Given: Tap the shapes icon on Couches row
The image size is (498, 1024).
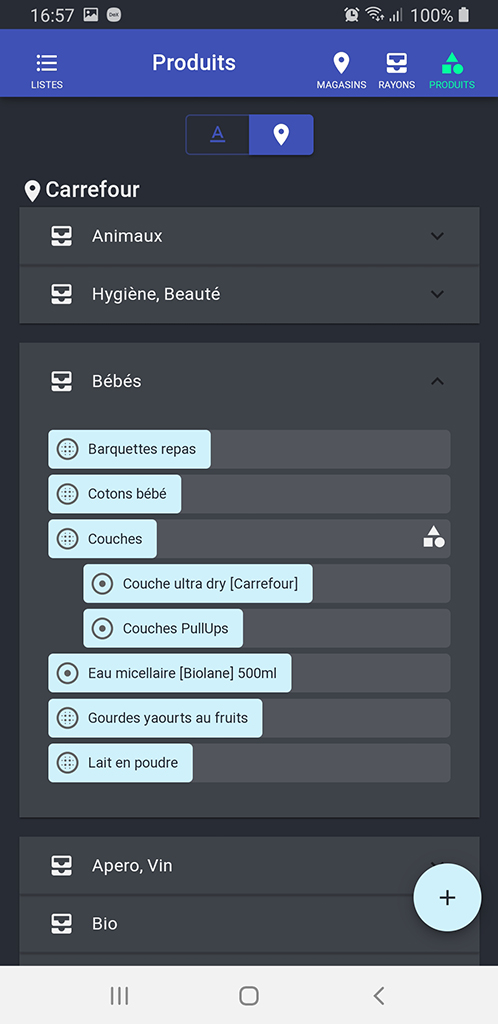Looking at the screenshot, I should [434, 537].
